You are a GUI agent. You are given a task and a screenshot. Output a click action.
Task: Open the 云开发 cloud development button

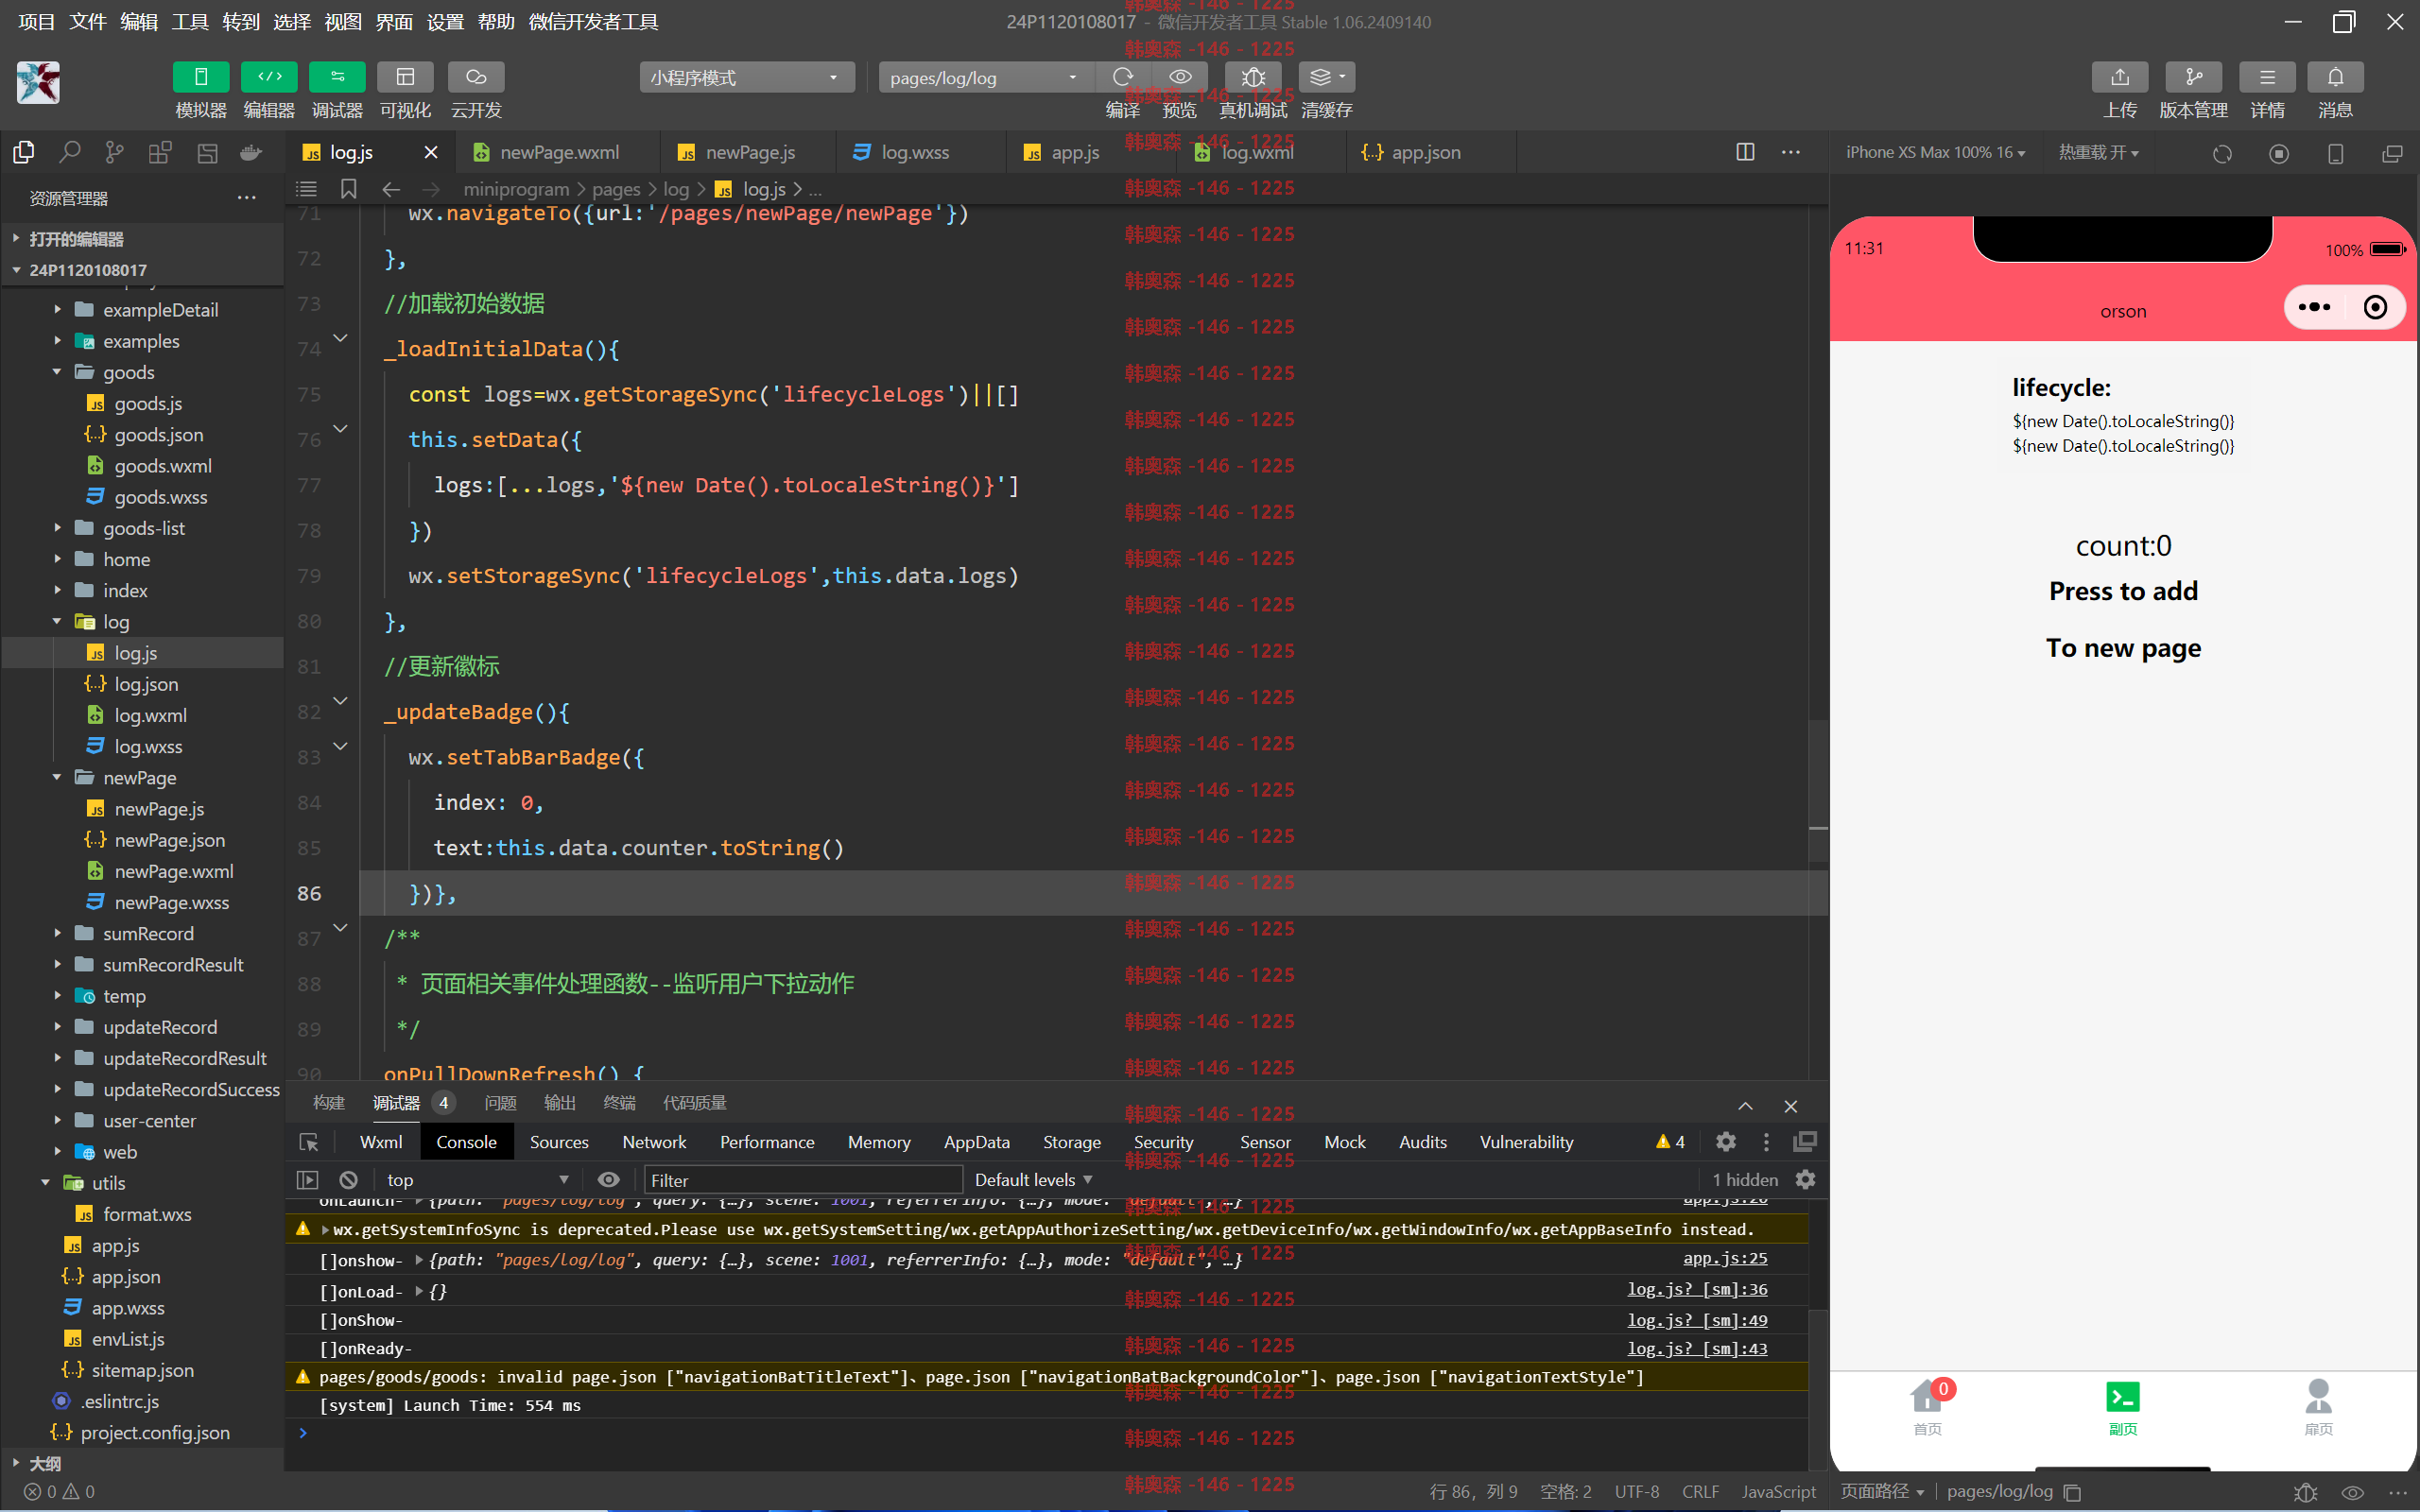476,77
